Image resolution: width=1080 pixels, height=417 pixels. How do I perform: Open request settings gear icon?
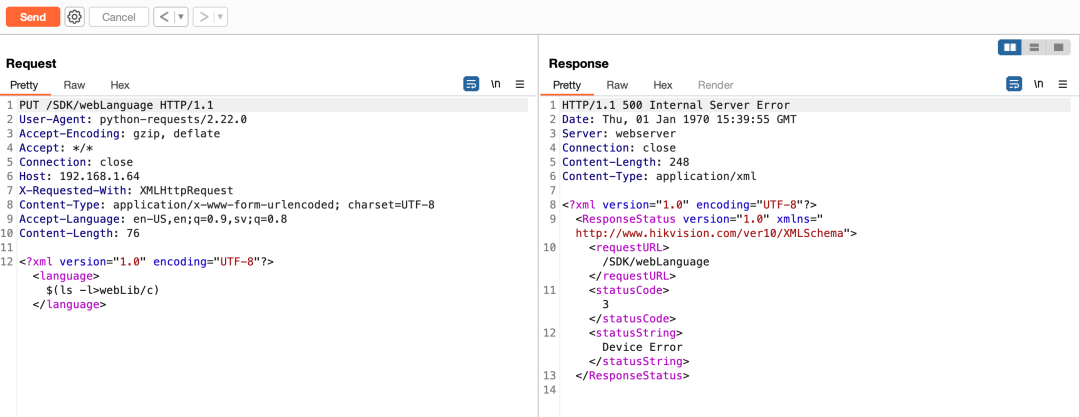pos(74,17)
